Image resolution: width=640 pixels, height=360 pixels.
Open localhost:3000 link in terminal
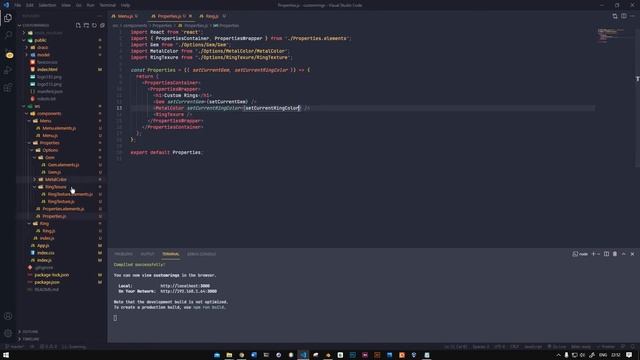pyautogui.click(x=185, y=286)
